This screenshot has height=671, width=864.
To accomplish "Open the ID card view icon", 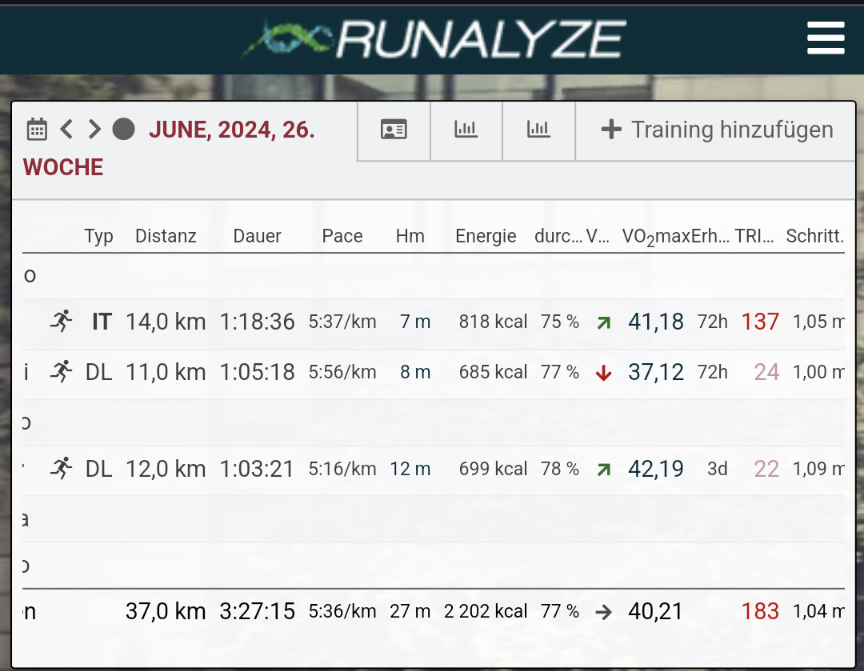I will click(x=394, y=130).
